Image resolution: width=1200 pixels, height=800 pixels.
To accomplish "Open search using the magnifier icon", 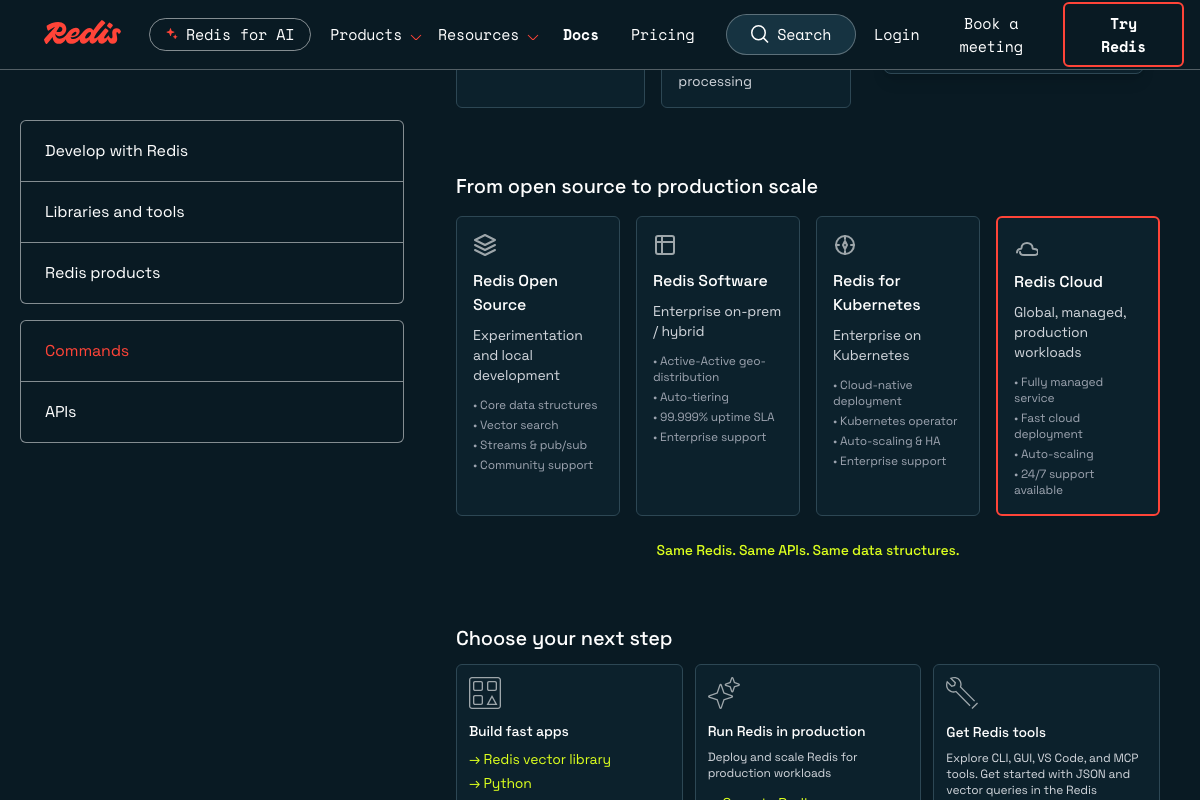I will coord(760,34).
